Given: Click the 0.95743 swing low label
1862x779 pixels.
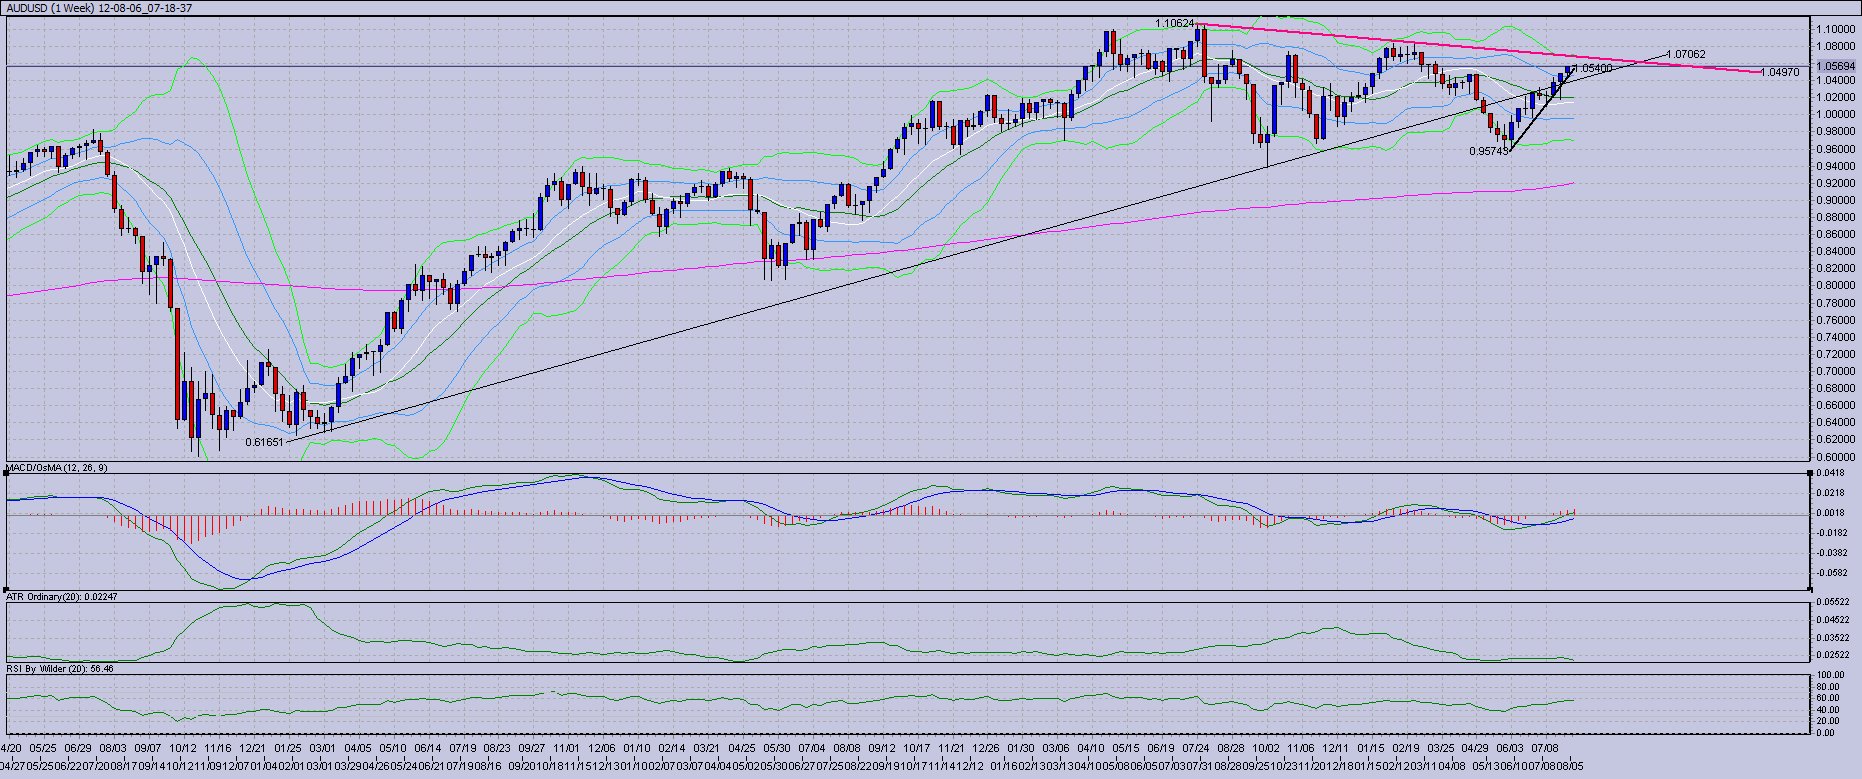Looking at the screenshot, I should click(1488, 151).
